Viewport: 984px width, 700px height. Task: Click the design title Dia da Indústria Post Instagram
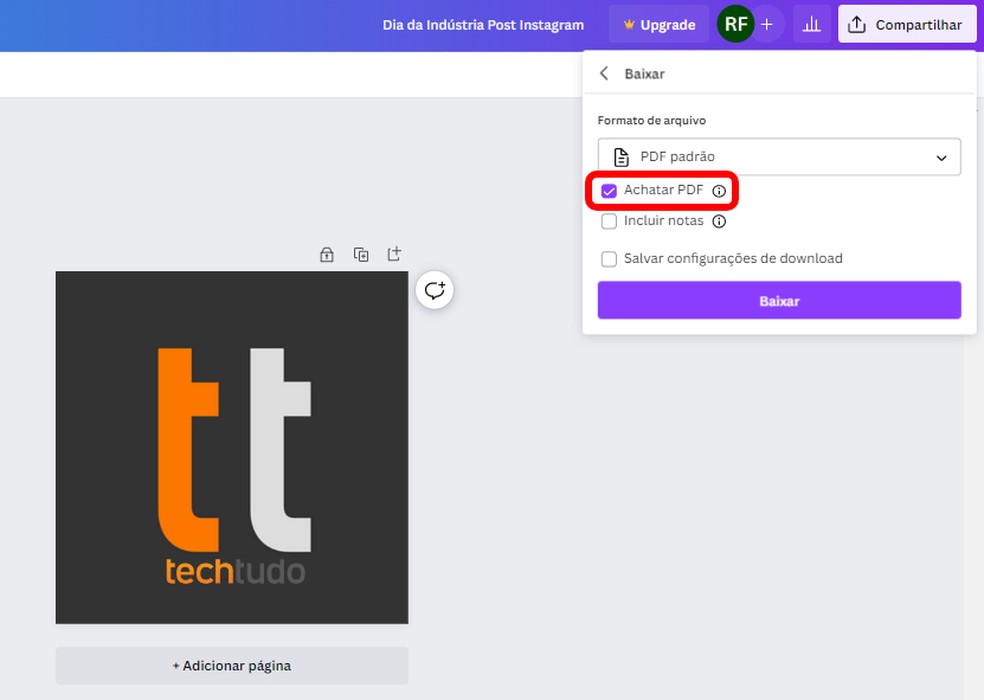(483, 25)
